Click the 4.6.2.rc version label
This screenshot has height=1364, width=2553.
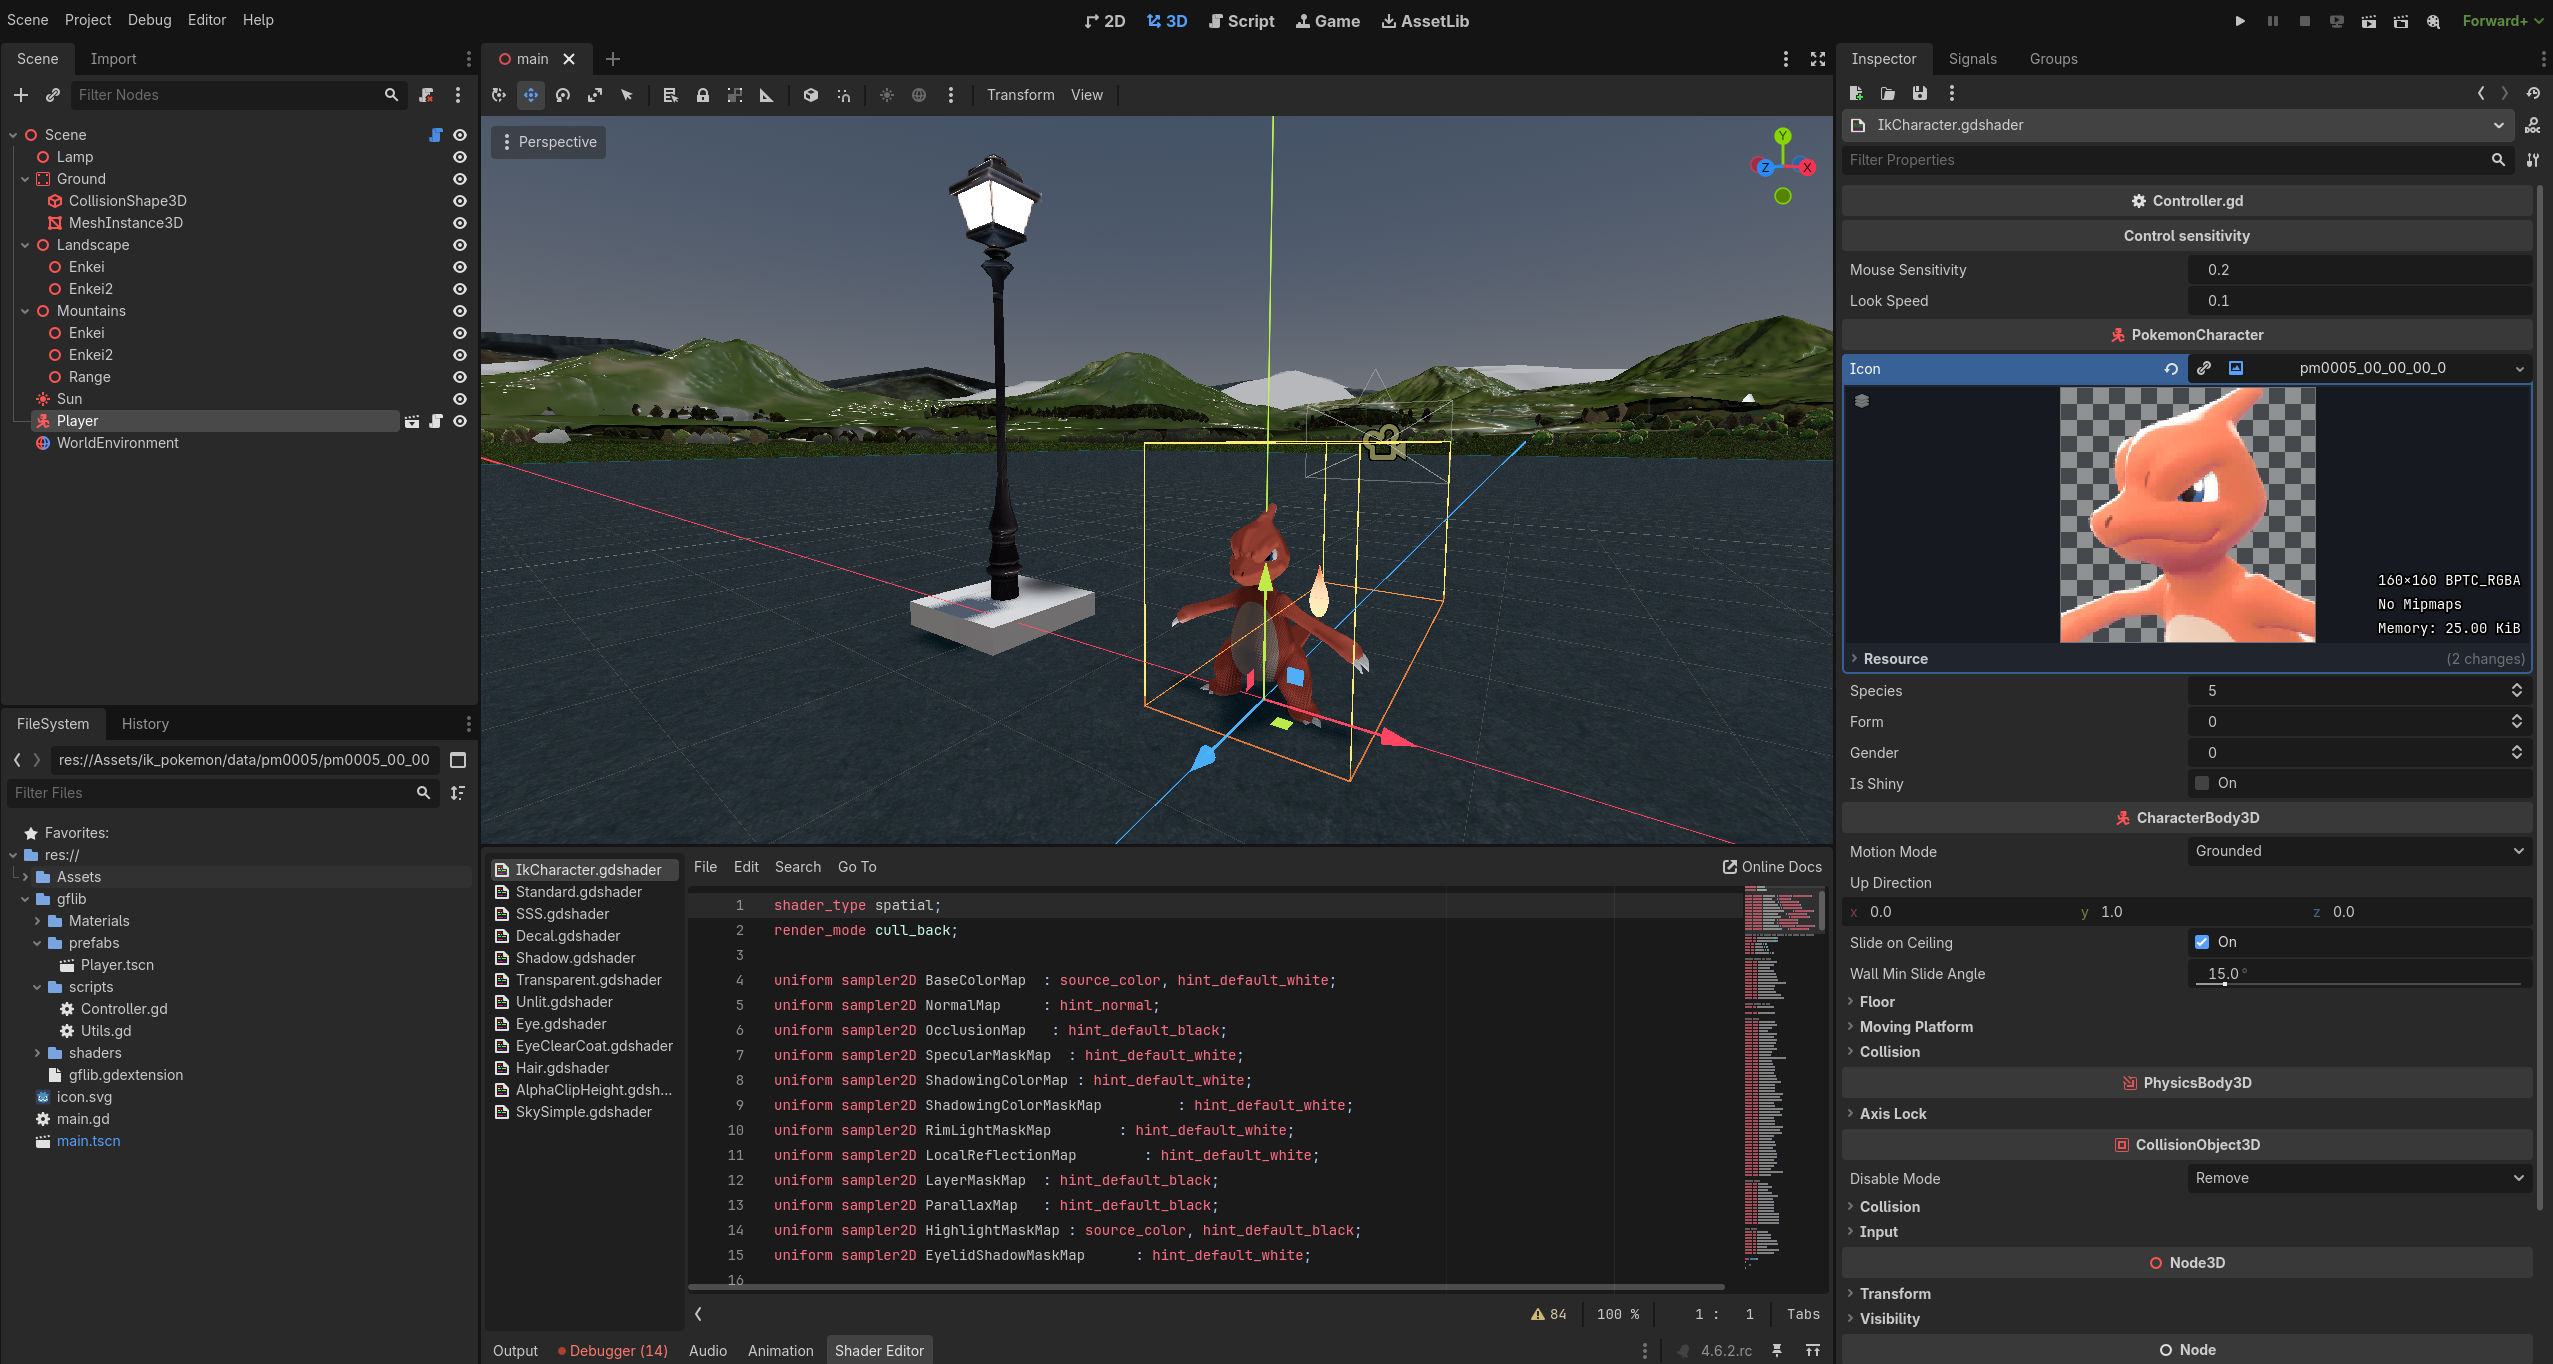(x=1726, y=1351)
